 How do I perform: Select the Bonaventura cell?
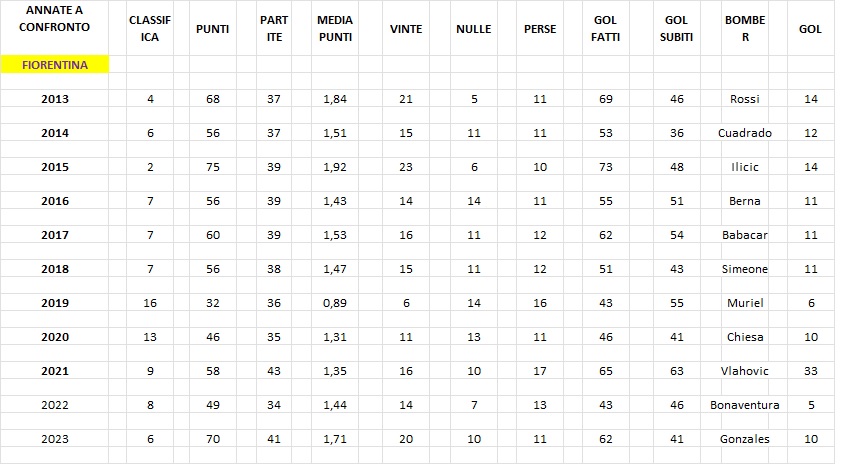(744, 405)
